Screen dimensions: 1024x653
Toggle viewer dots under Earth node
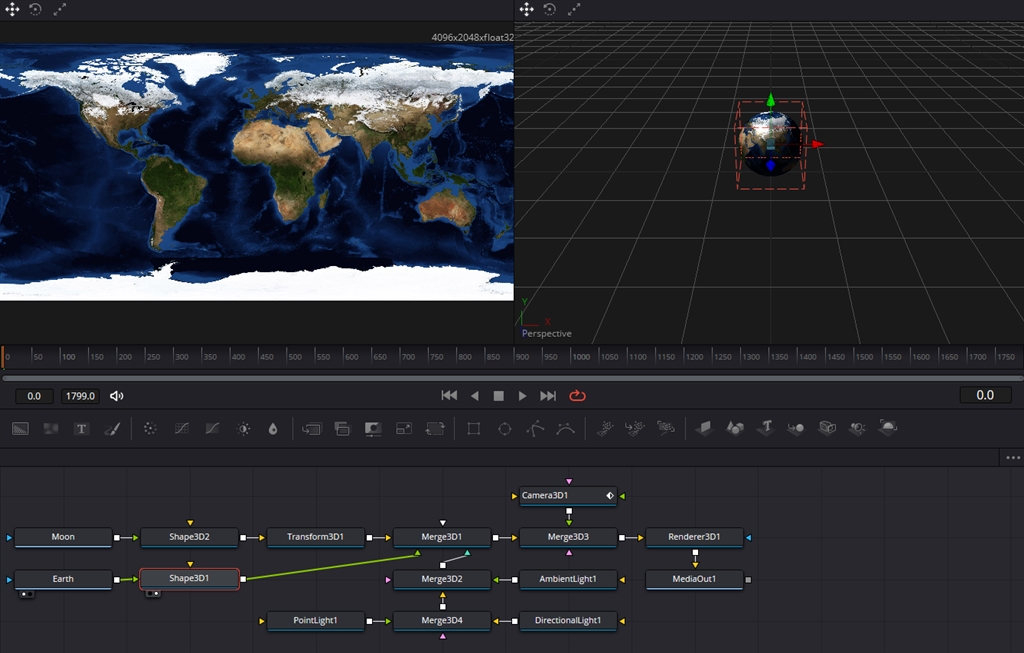(26, 593)
